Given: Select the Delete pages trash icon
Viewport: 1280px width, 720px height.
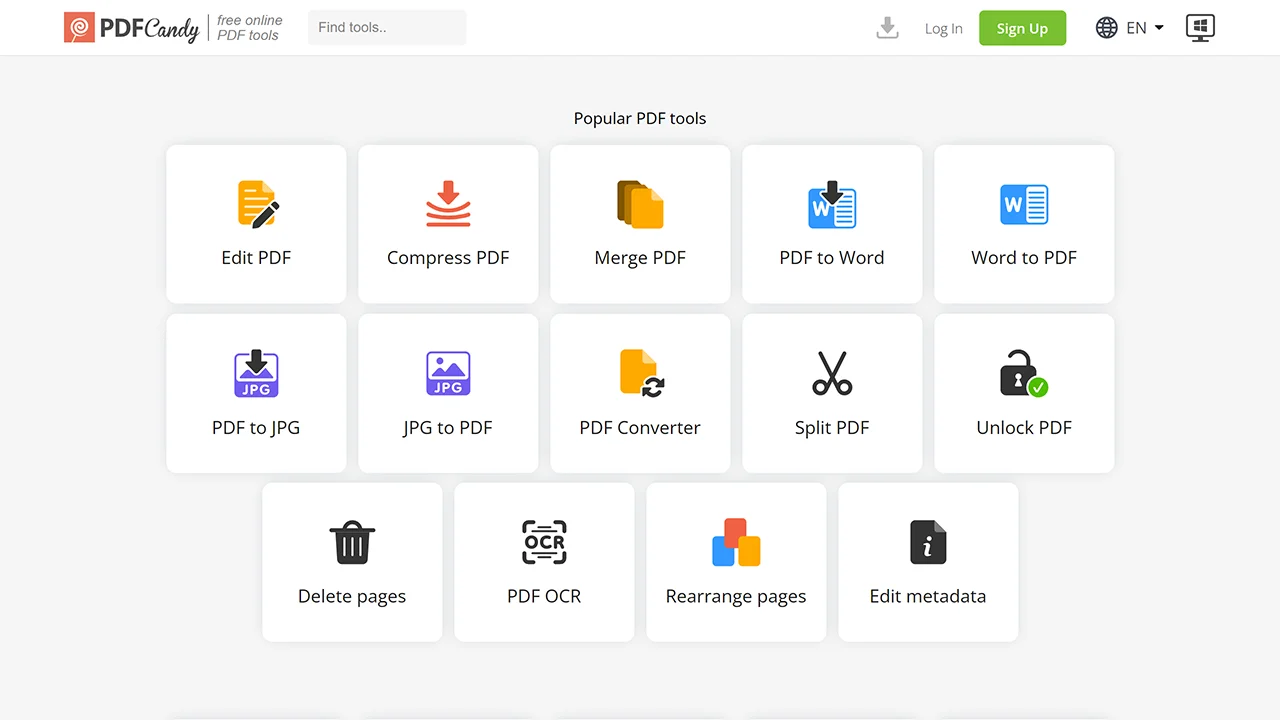Looking at the screenshot, I should click(352, 543).
